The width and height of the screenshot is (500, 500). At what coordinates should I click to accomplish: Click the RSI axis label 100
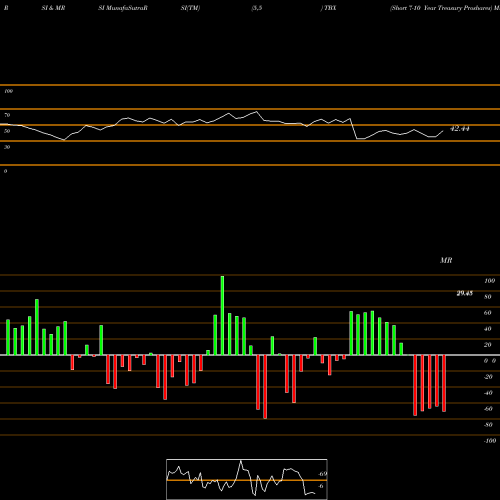coord(8,91)
